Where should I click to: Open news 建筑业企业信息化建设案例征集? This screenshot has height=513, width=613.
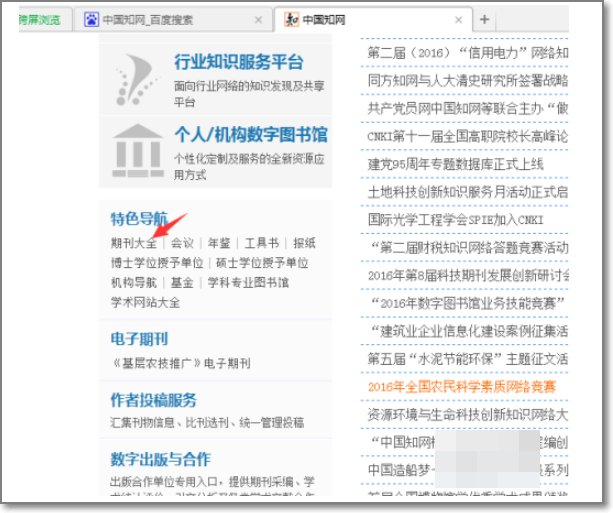(x=469, y=331)
